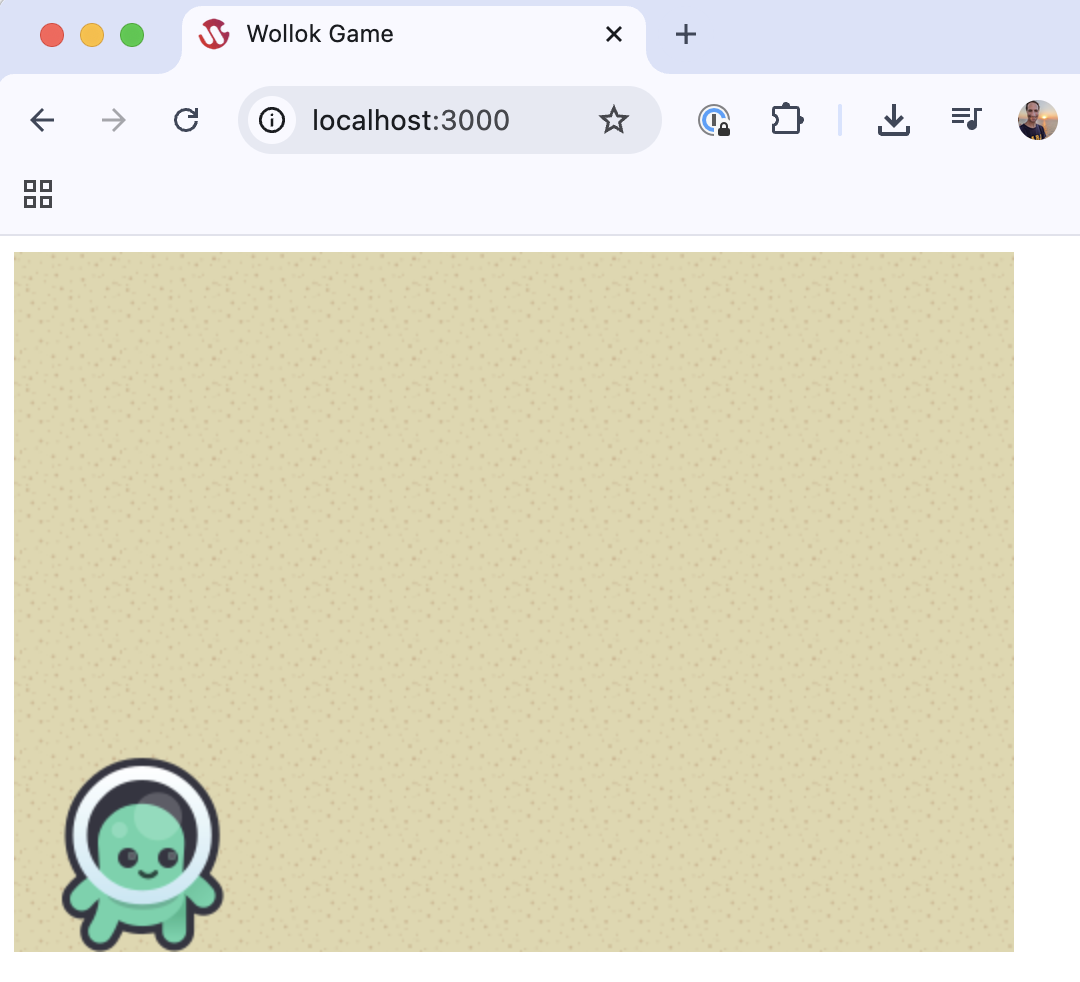Image resolution: width=1080 pixels, height=982 pixels.
Task: Go back to the previous page
Action: [x=42, y=121]
